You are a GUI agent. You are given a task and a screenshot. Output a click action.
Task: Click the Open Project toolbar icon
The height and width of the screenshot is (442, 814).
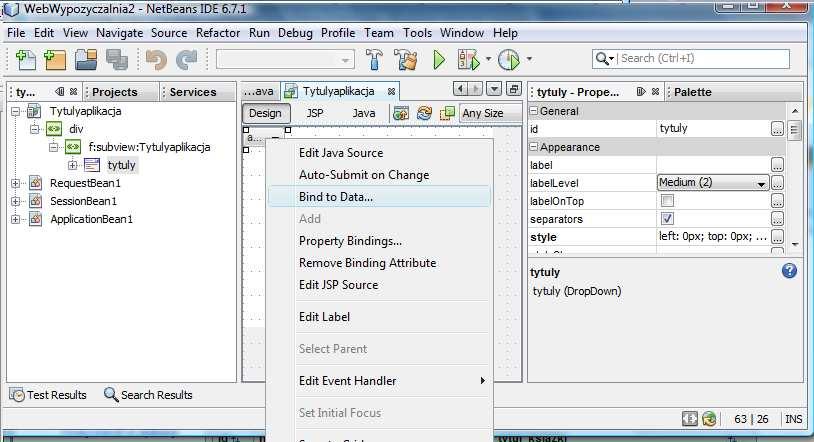(86, 60)
